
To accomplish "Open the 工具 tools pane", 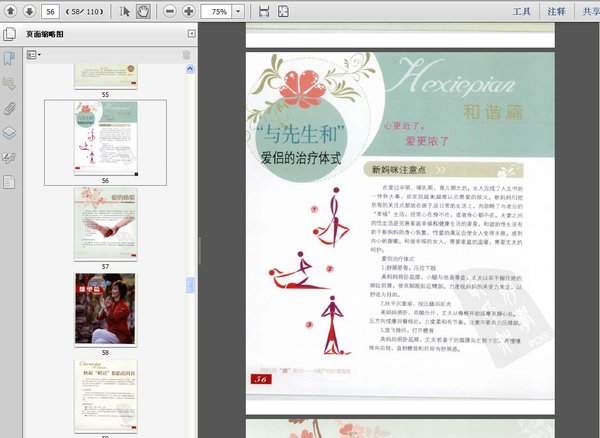I will (x=522, y=11).
